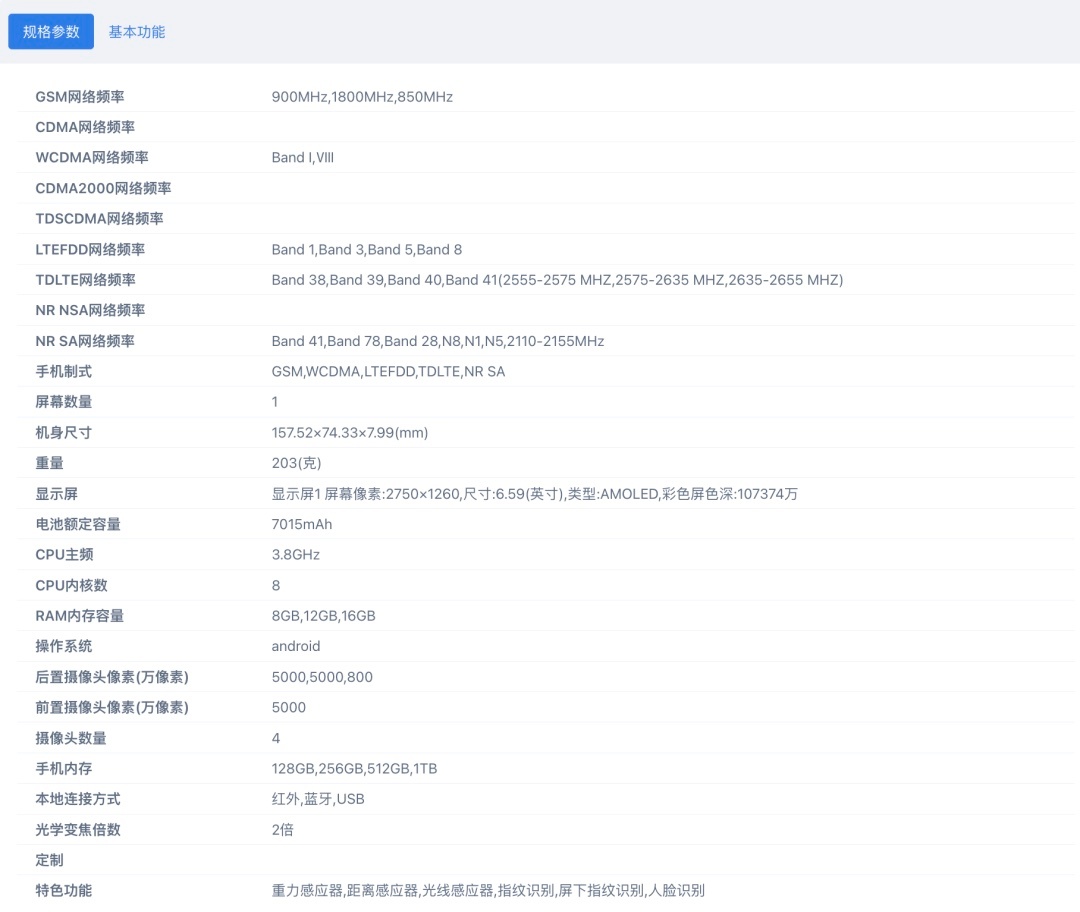Click the 电池额定容量 label
The image size is (1080, 912).
click(78, 524)
